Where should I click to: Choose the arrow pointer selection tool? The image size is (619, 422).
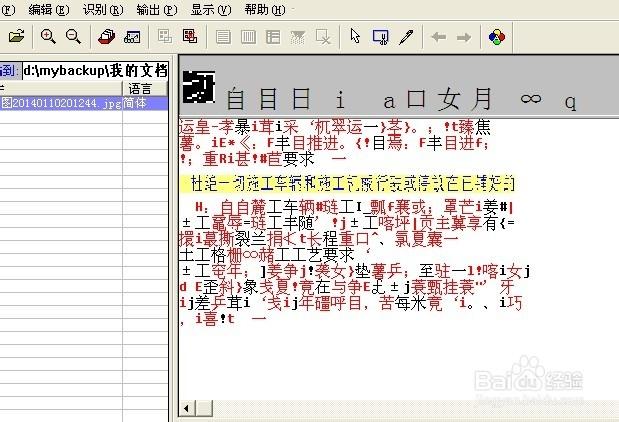(x=355, y=37)
